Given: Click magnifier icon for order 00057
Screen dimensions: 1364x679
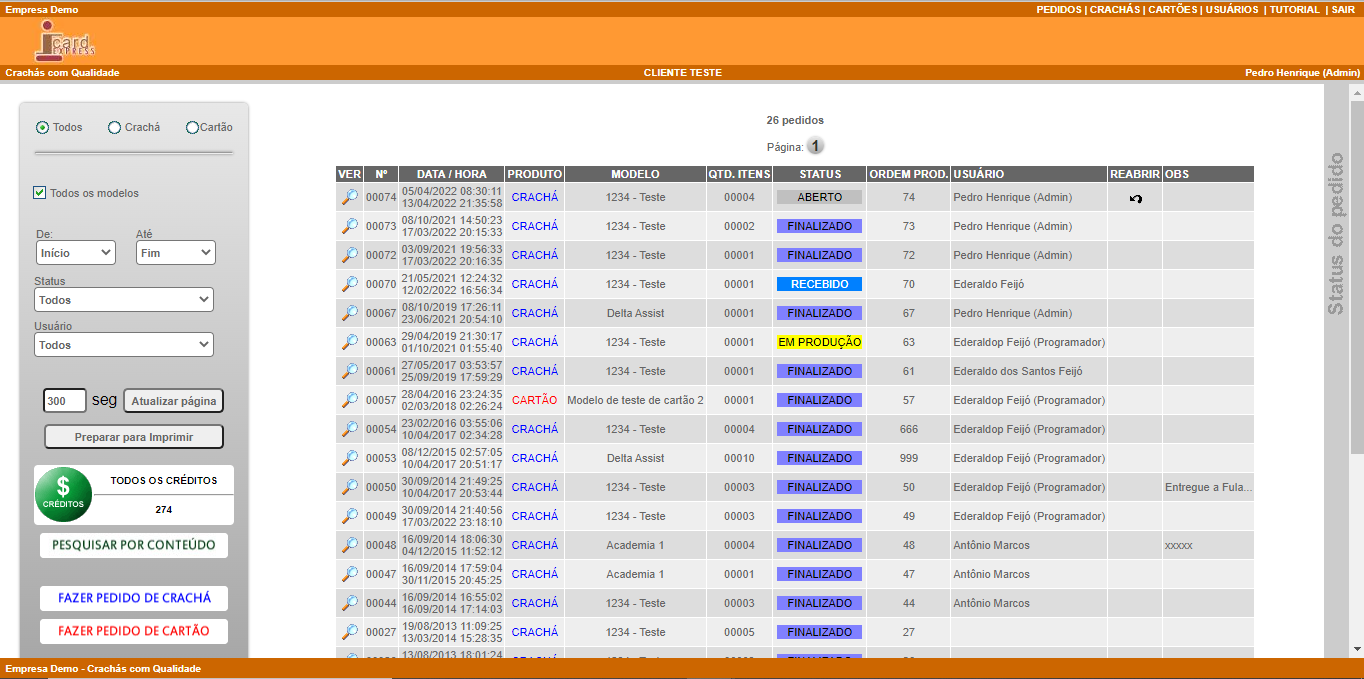Looking at the screenshot, I should point(349,401).
